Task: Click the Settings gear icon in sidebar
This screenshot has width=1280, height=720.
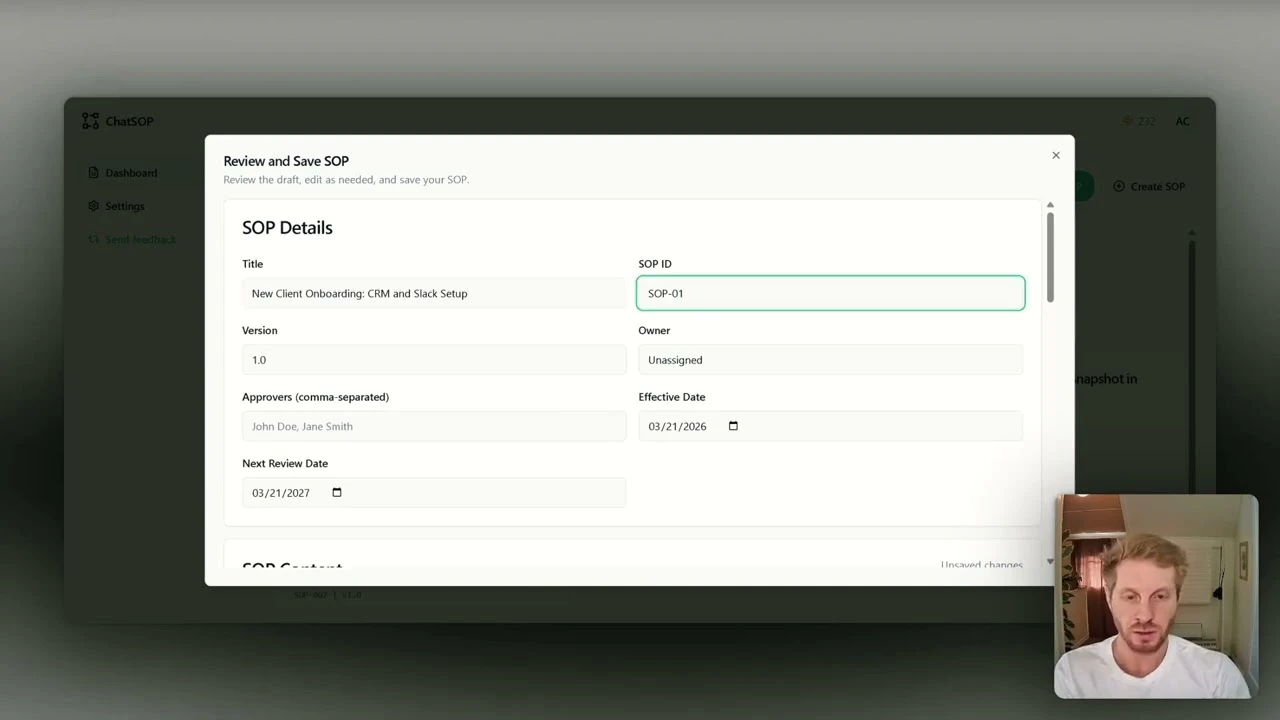Action: click(93, 206)
